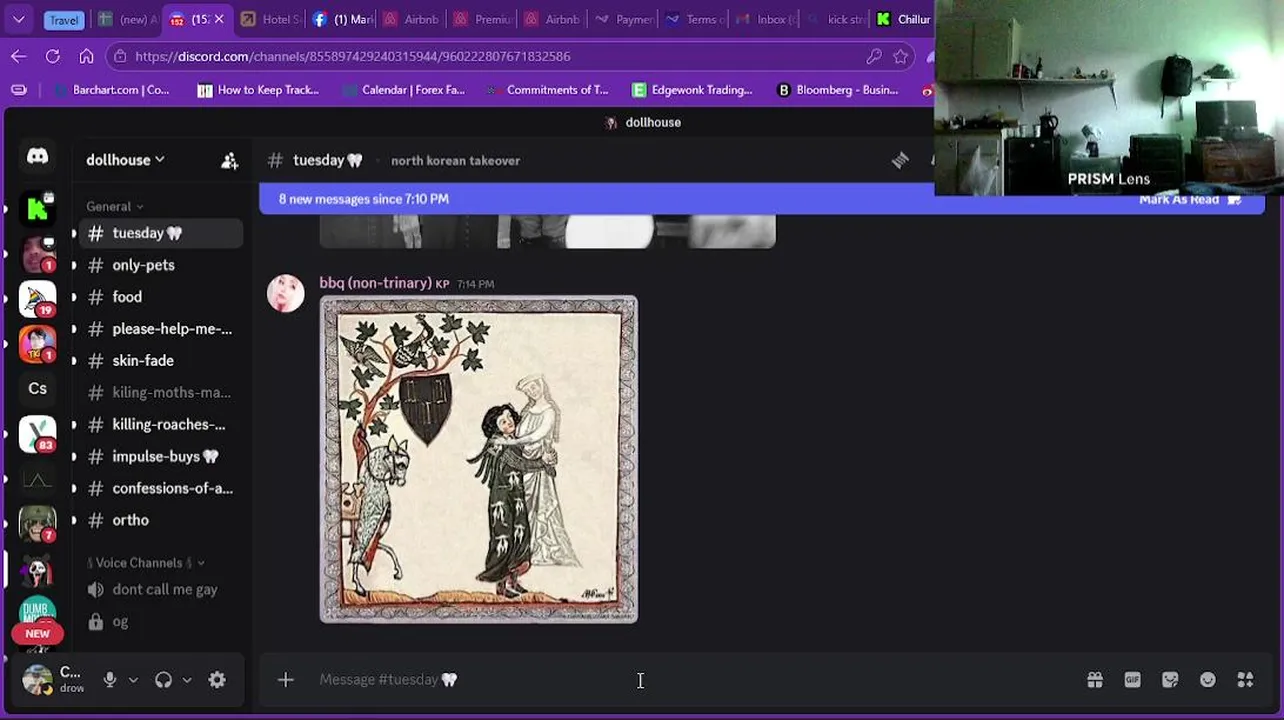The width and height of the screenshot is (1284, 720).
Task: Open the apps icon in message bar
Action: 1245,680
